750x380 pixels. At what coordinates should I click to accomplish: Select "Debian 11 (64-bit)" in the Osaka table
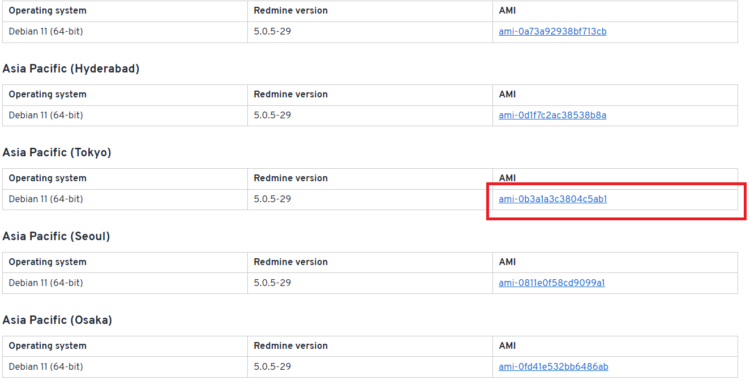coord(46,367)
